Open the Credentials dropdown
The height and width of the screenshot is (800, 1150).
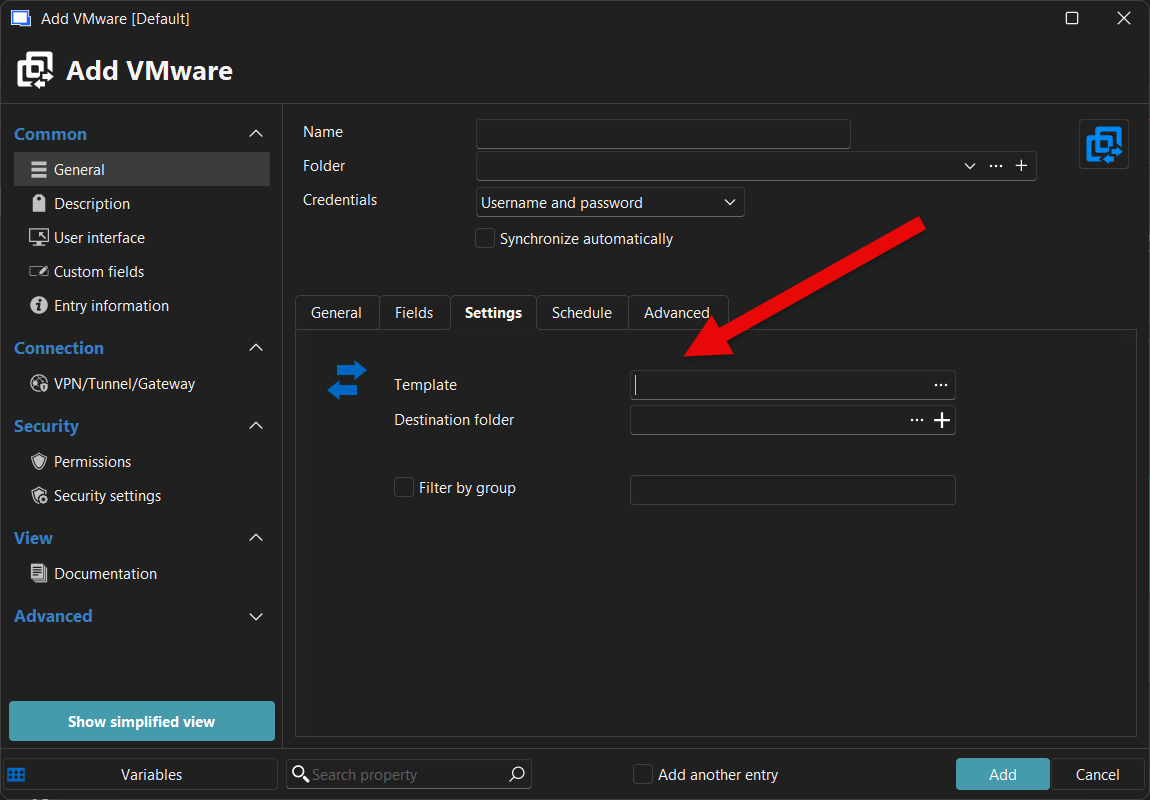[610, 202]
